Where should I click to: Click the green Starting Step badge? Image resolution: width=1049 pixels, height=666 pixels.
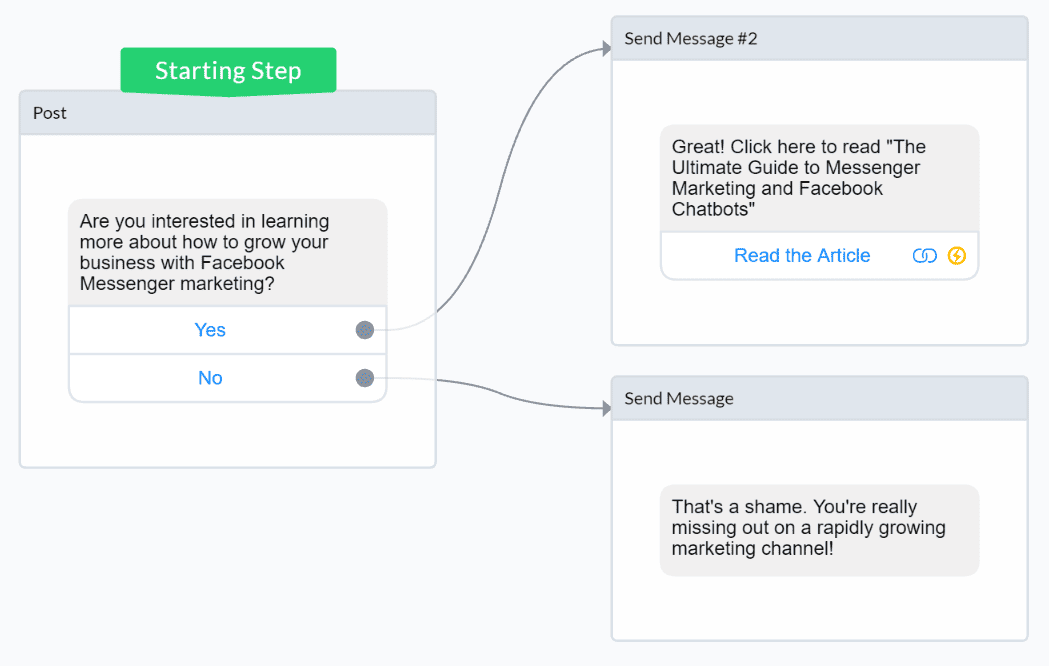tap(228, 71)
